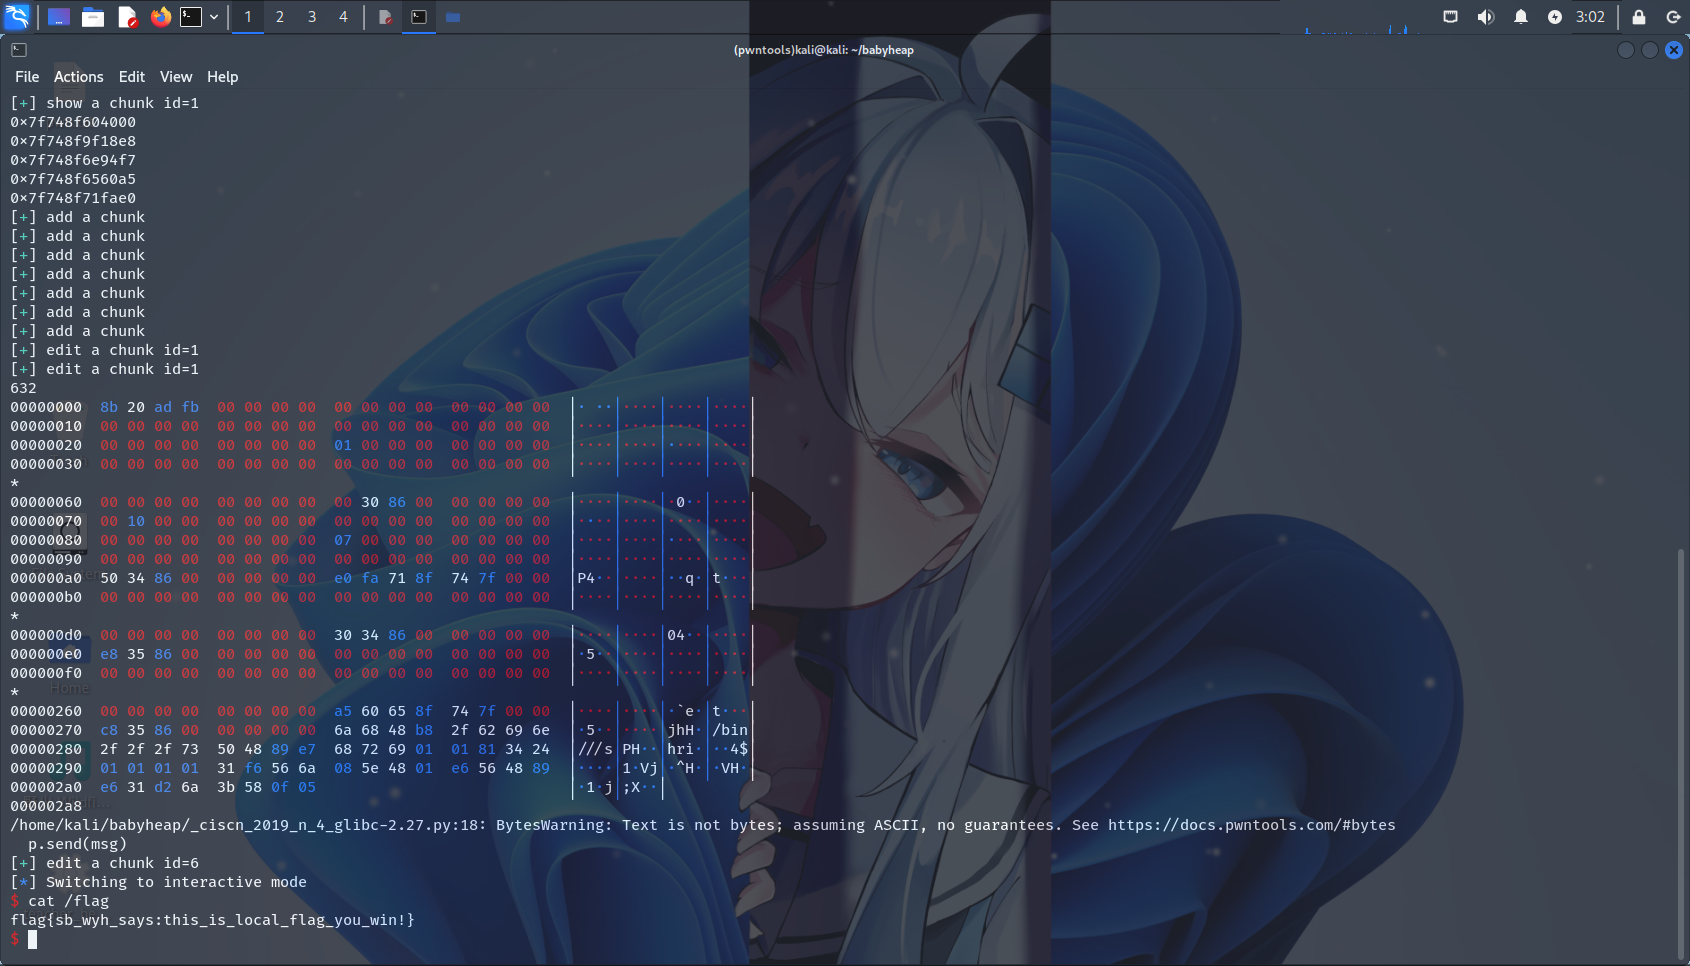Click the address 0x7f748f9f18e8
The height and width of the screenshot is (966, 1690).
pyautogui.click(x=73, y=141)
